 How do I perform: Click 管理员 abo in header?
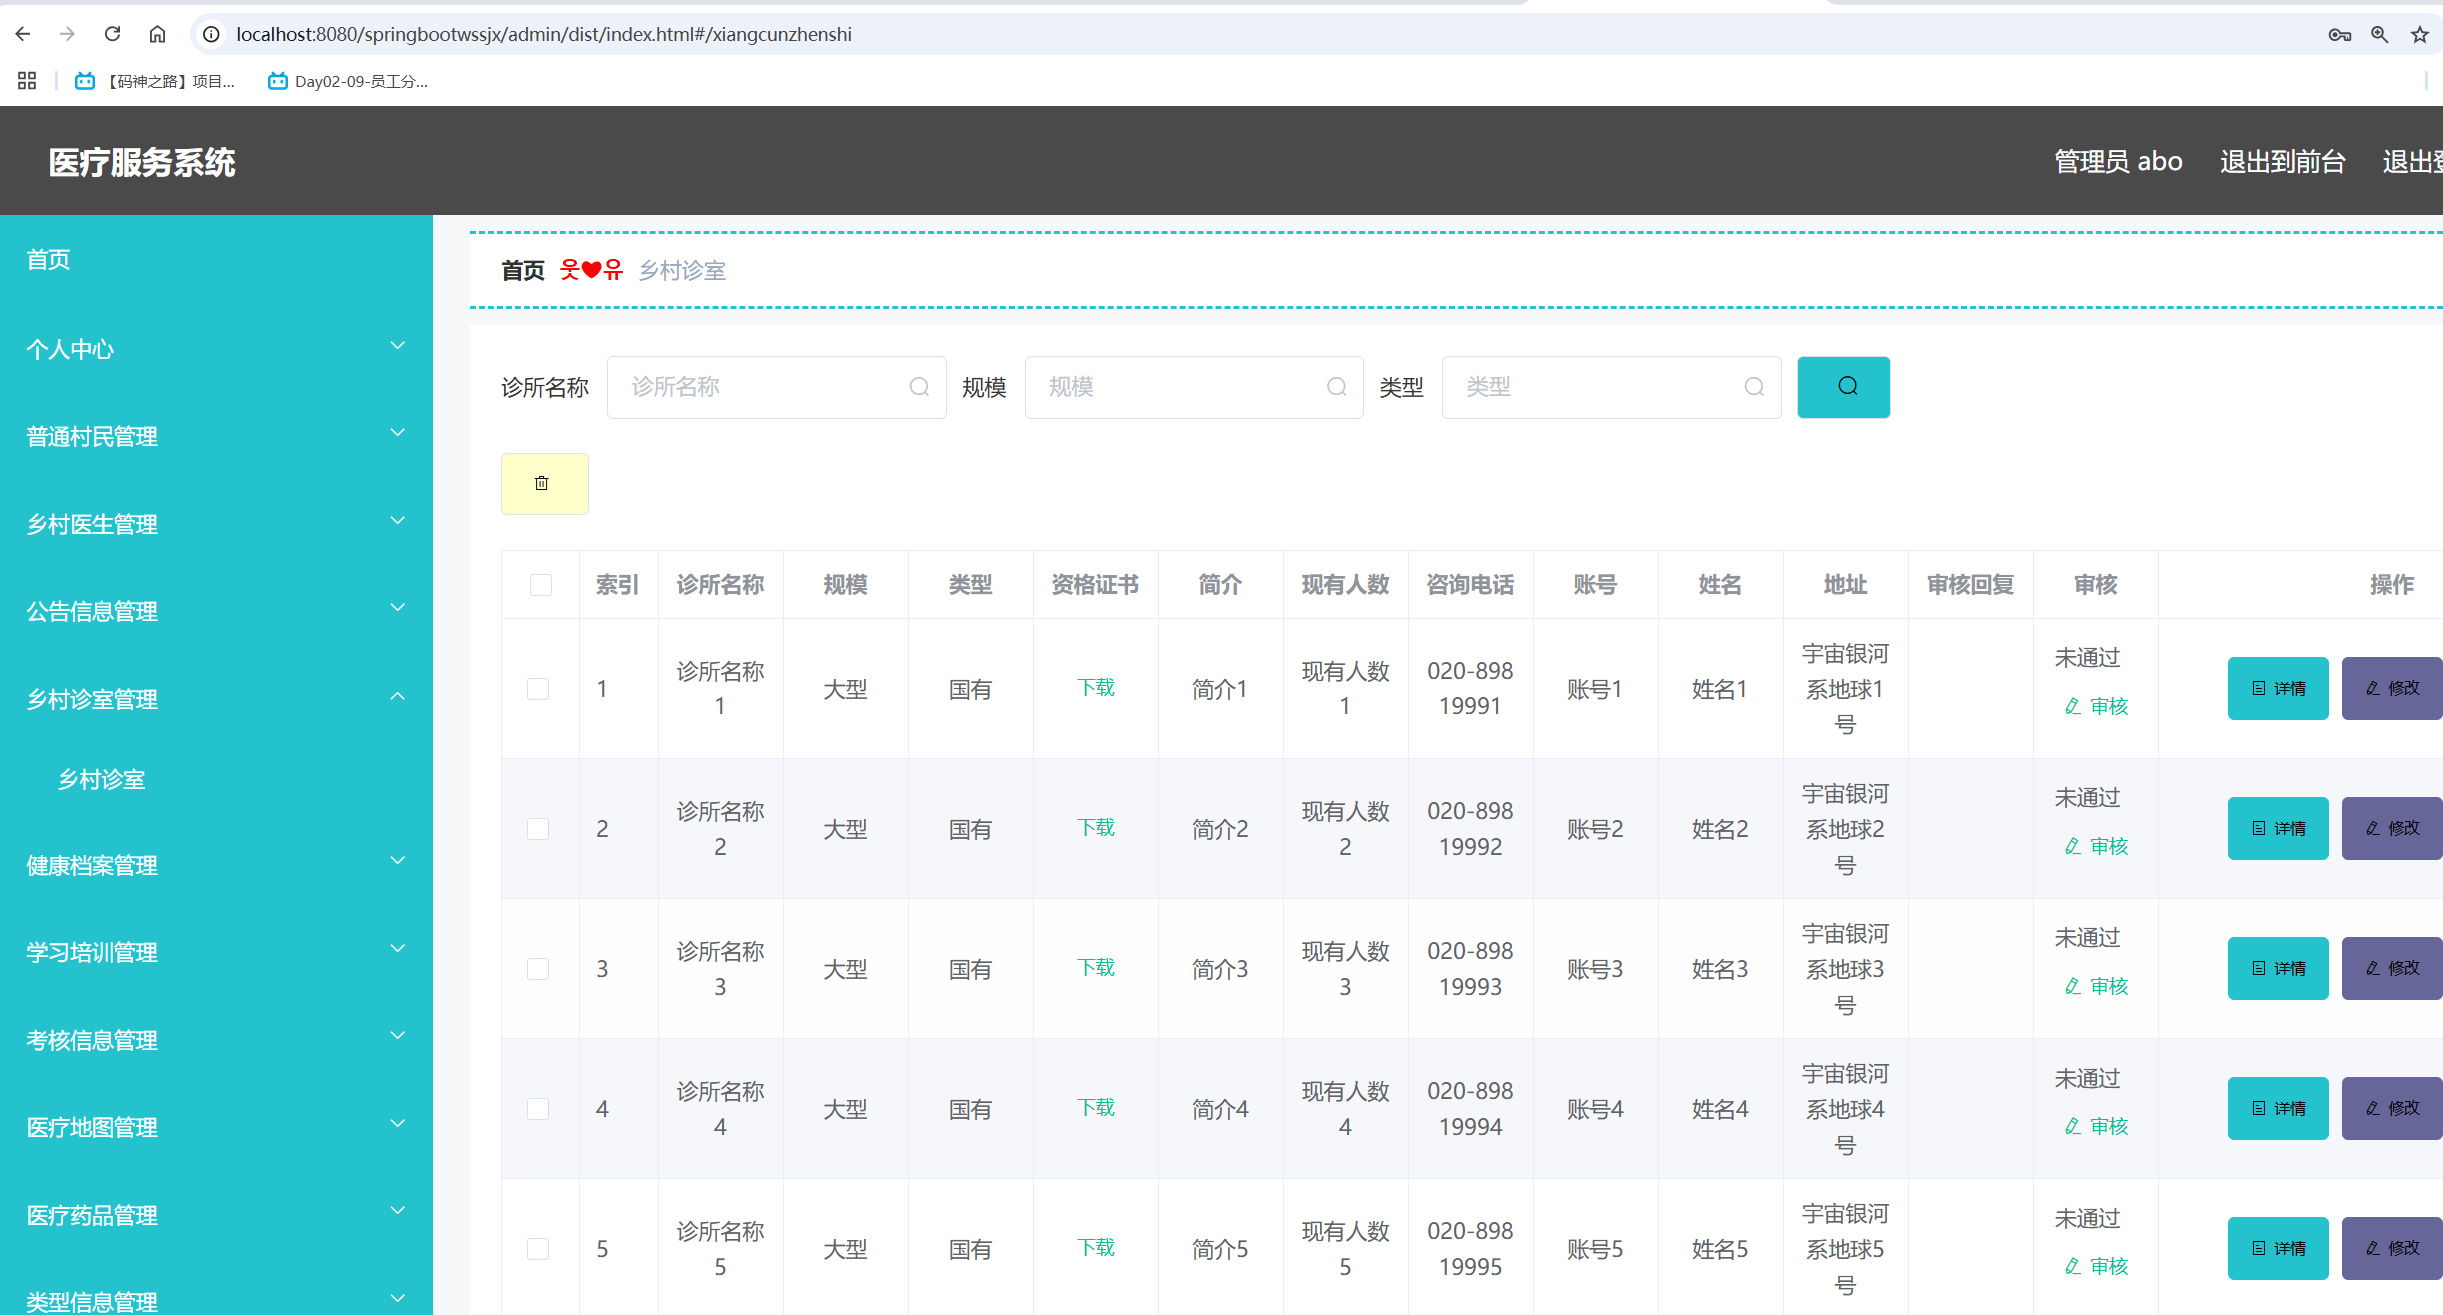tap(2118, 161)
